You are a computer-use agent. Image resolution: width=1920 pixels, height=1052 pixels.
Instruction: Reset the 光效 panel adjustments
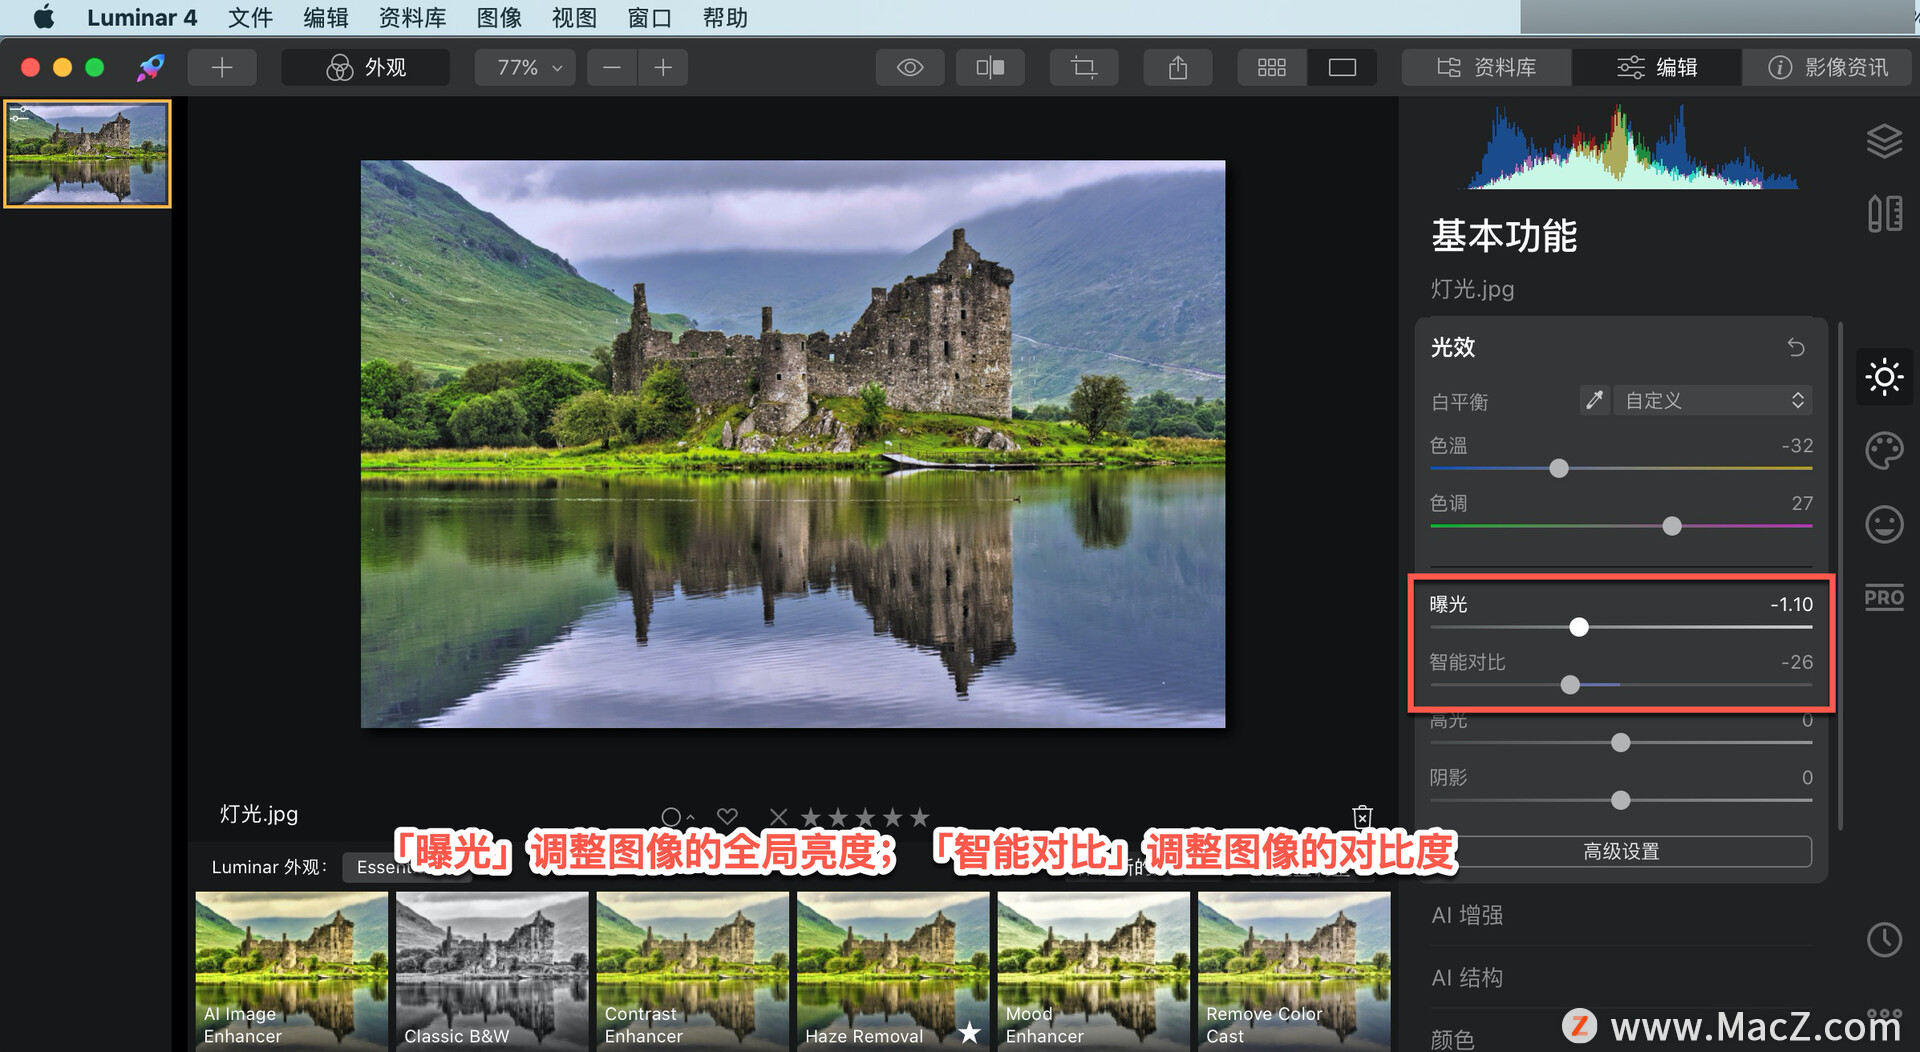(x=1795, y=347)
